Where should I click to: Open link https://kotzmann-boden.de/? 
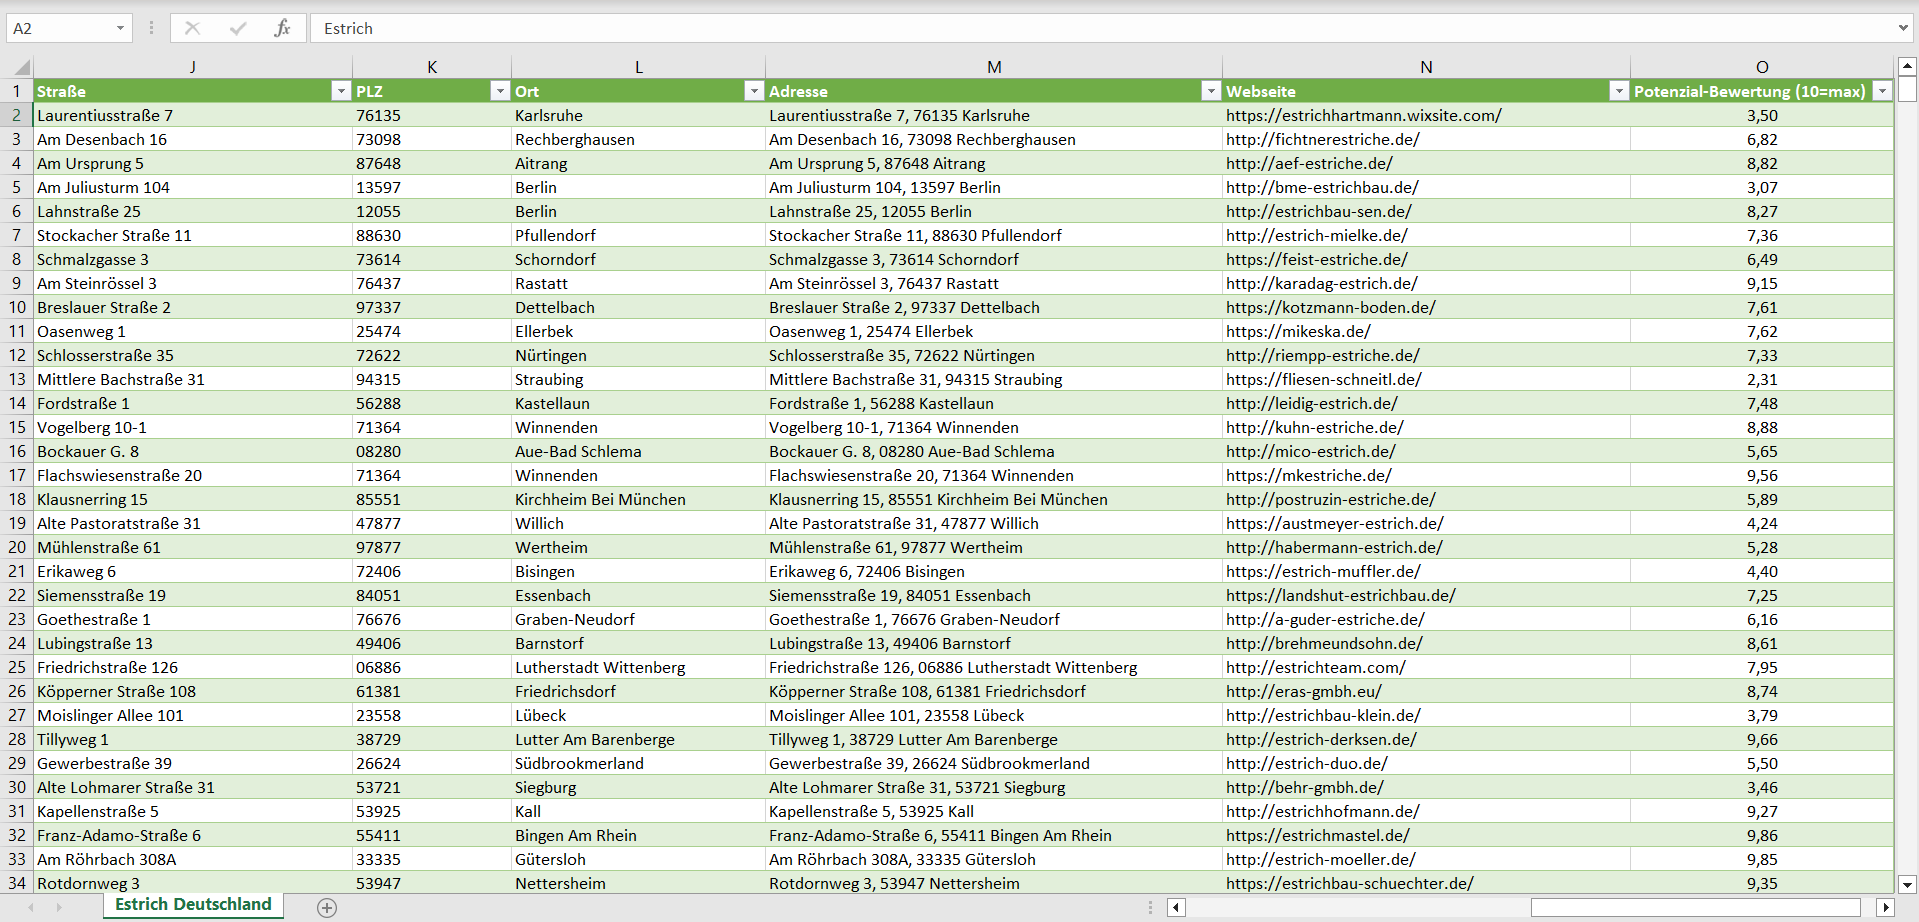point(1330,307)
